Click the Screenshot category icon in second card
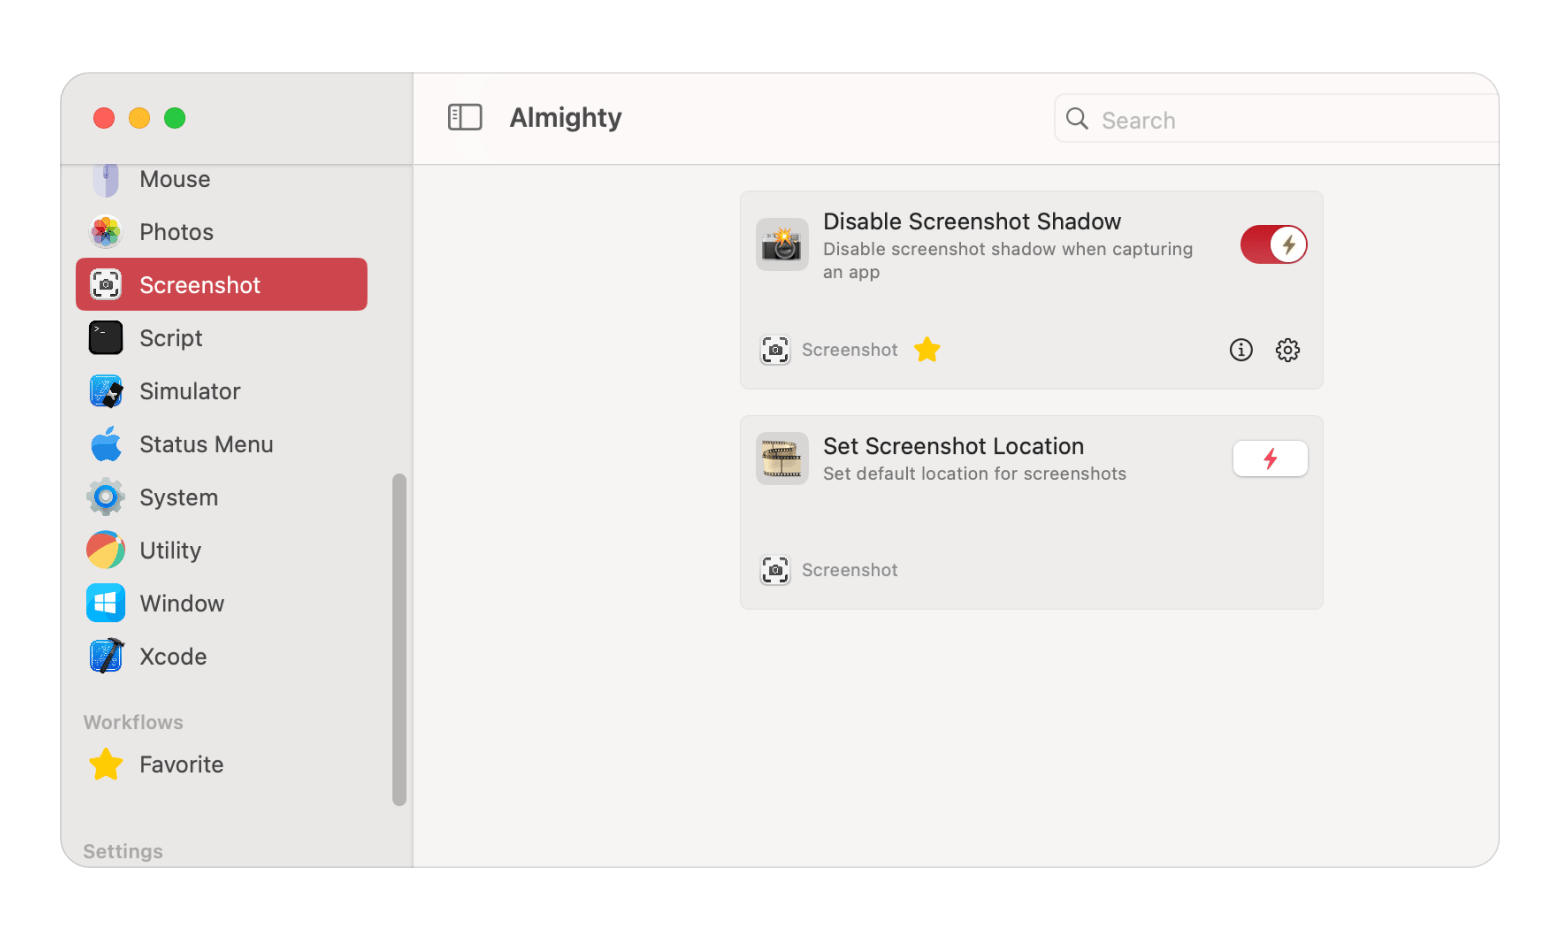 [775, 570]
